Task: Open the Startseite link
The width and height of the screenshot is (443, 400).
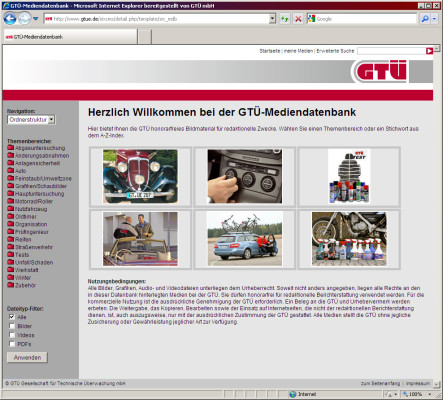Action: click(270, 51)
